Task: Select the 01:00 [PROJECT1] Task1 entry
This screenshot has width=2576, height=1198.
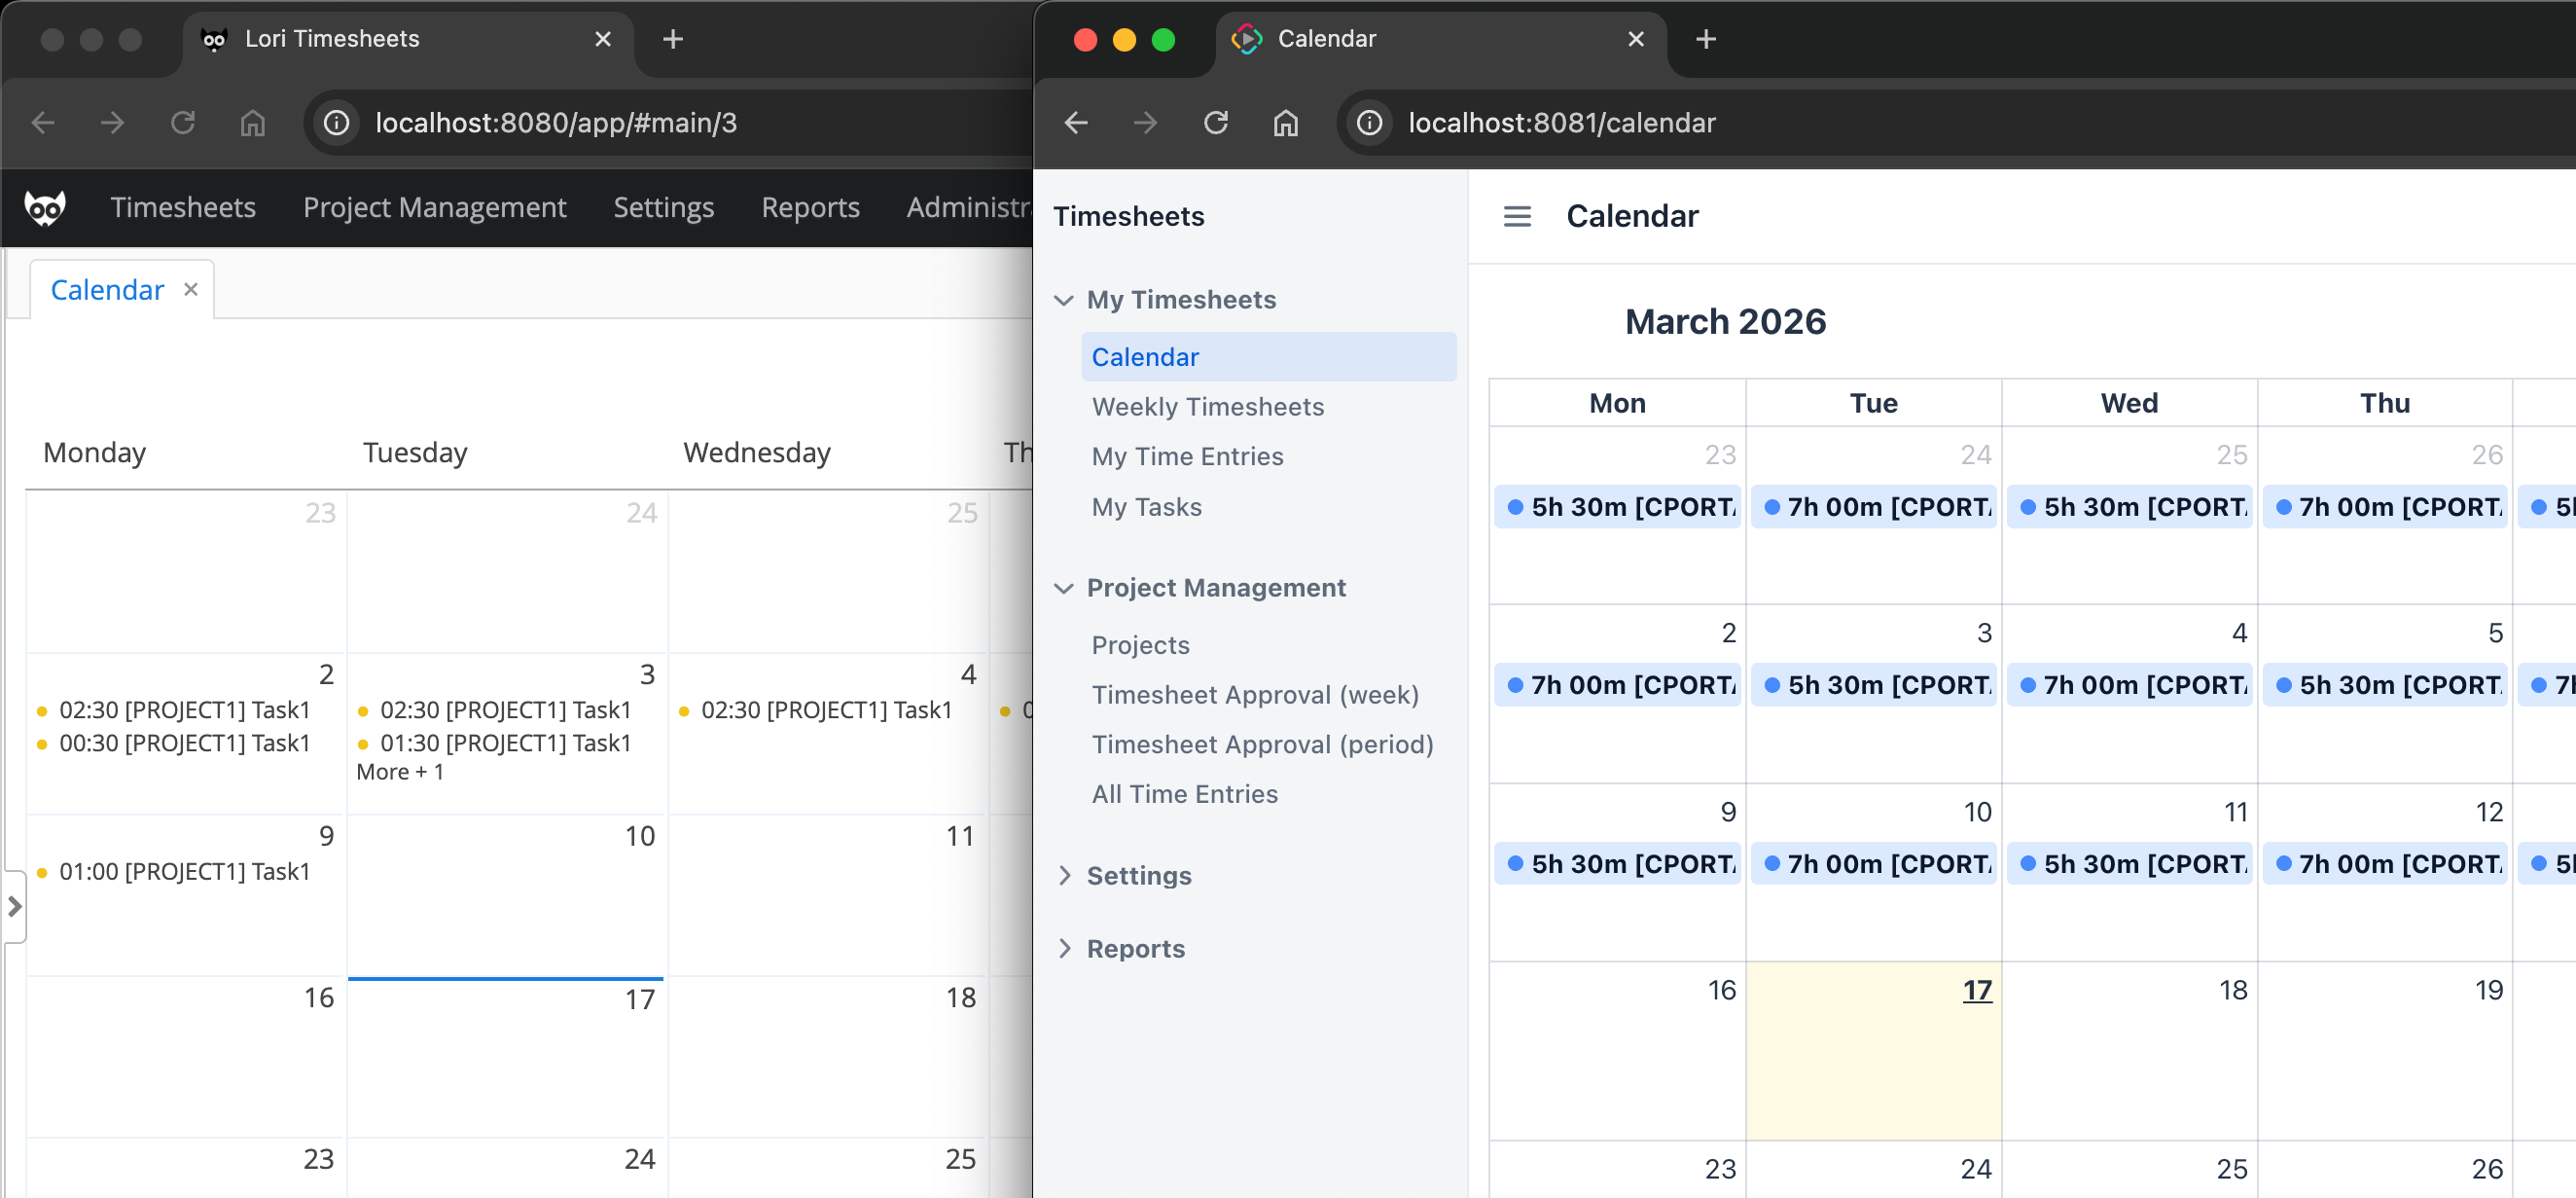Action: point(184,872)
